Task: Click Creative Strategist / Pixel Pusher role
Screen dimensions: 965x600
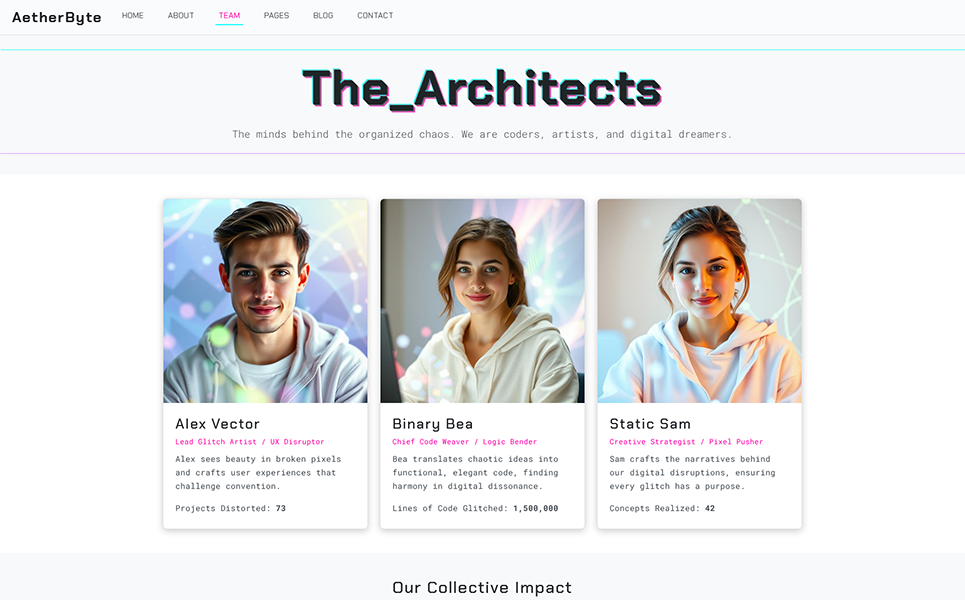Action: [686, 442]
